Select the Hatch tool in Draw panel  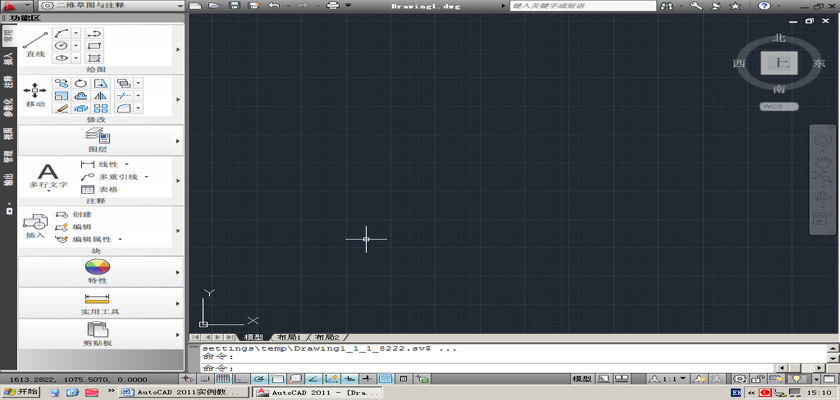point(94,58)
